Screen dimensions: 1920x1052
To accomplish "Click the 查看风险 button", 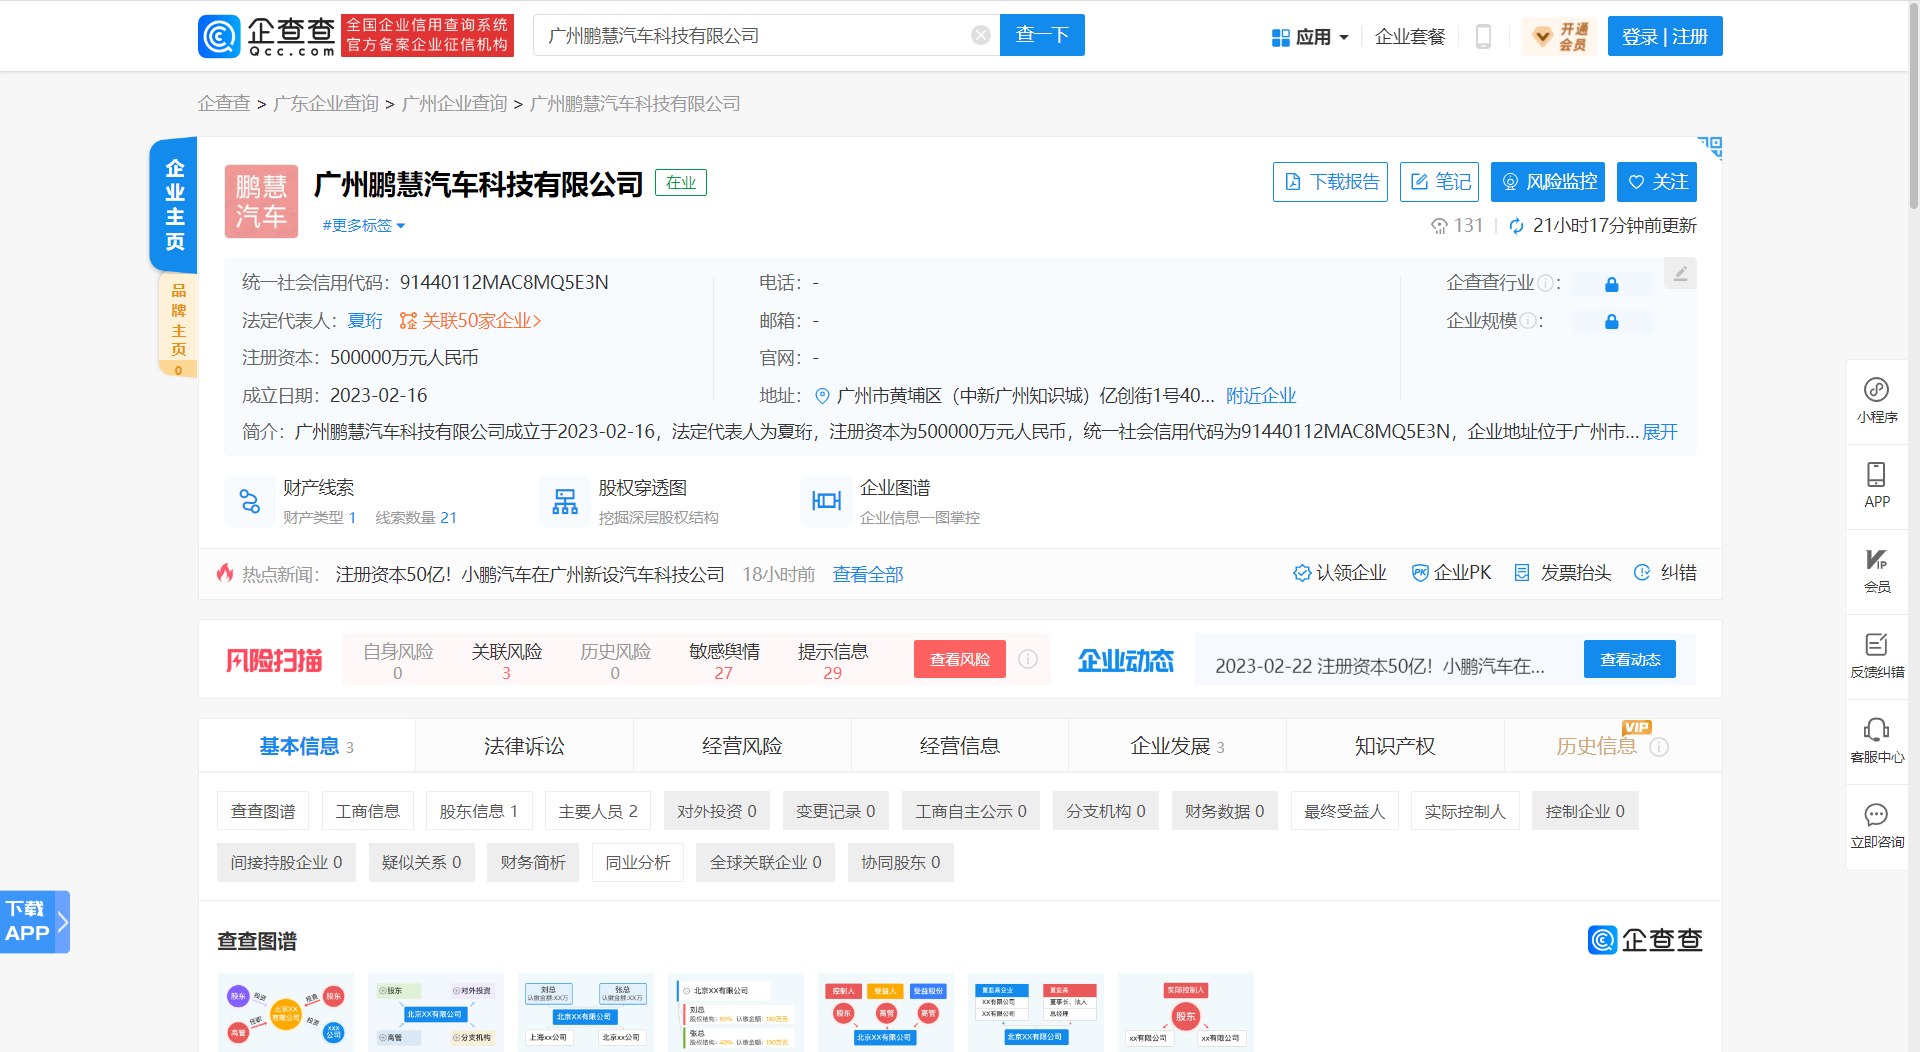I will pyautogui.click(x=960, y=659).
